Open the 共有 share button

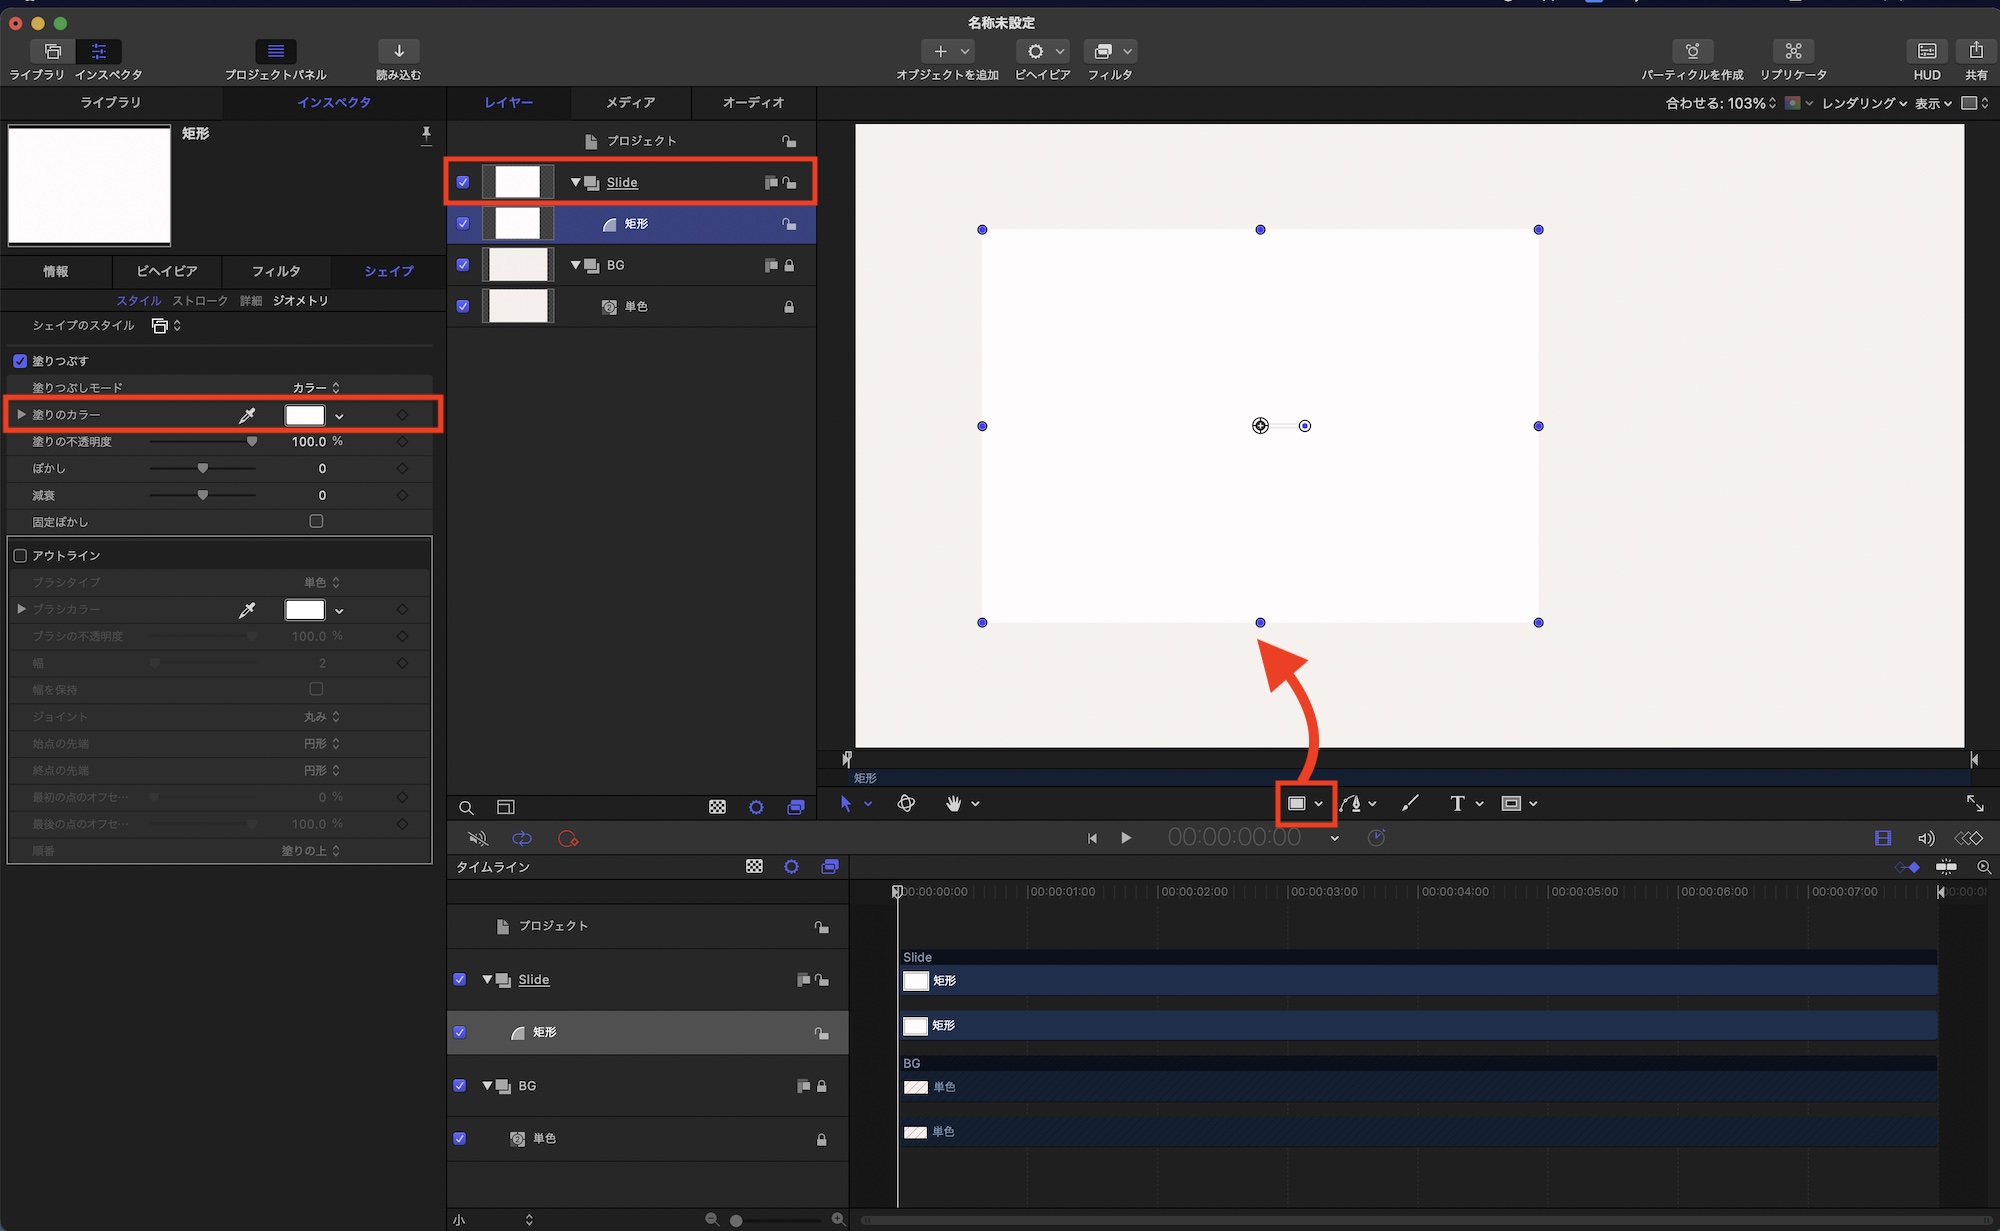click(1976, 52)
